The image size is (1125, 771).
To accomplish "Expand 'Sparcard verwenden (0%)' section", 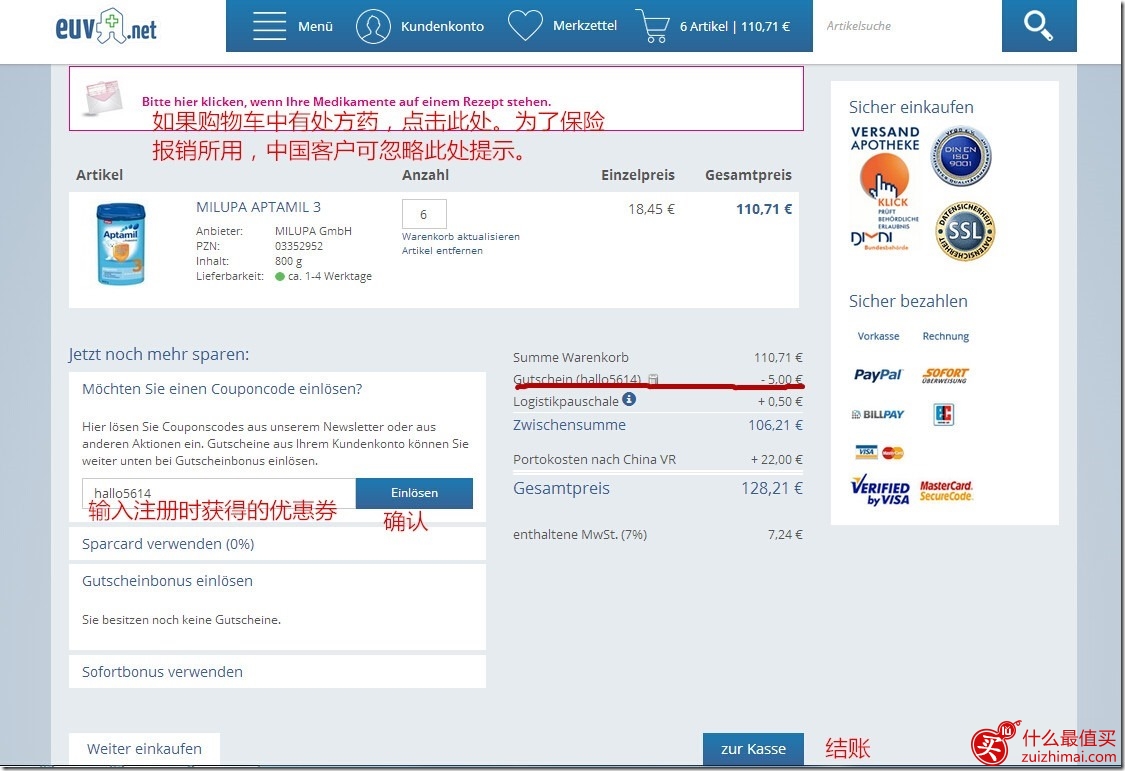I will pos(277,544).
